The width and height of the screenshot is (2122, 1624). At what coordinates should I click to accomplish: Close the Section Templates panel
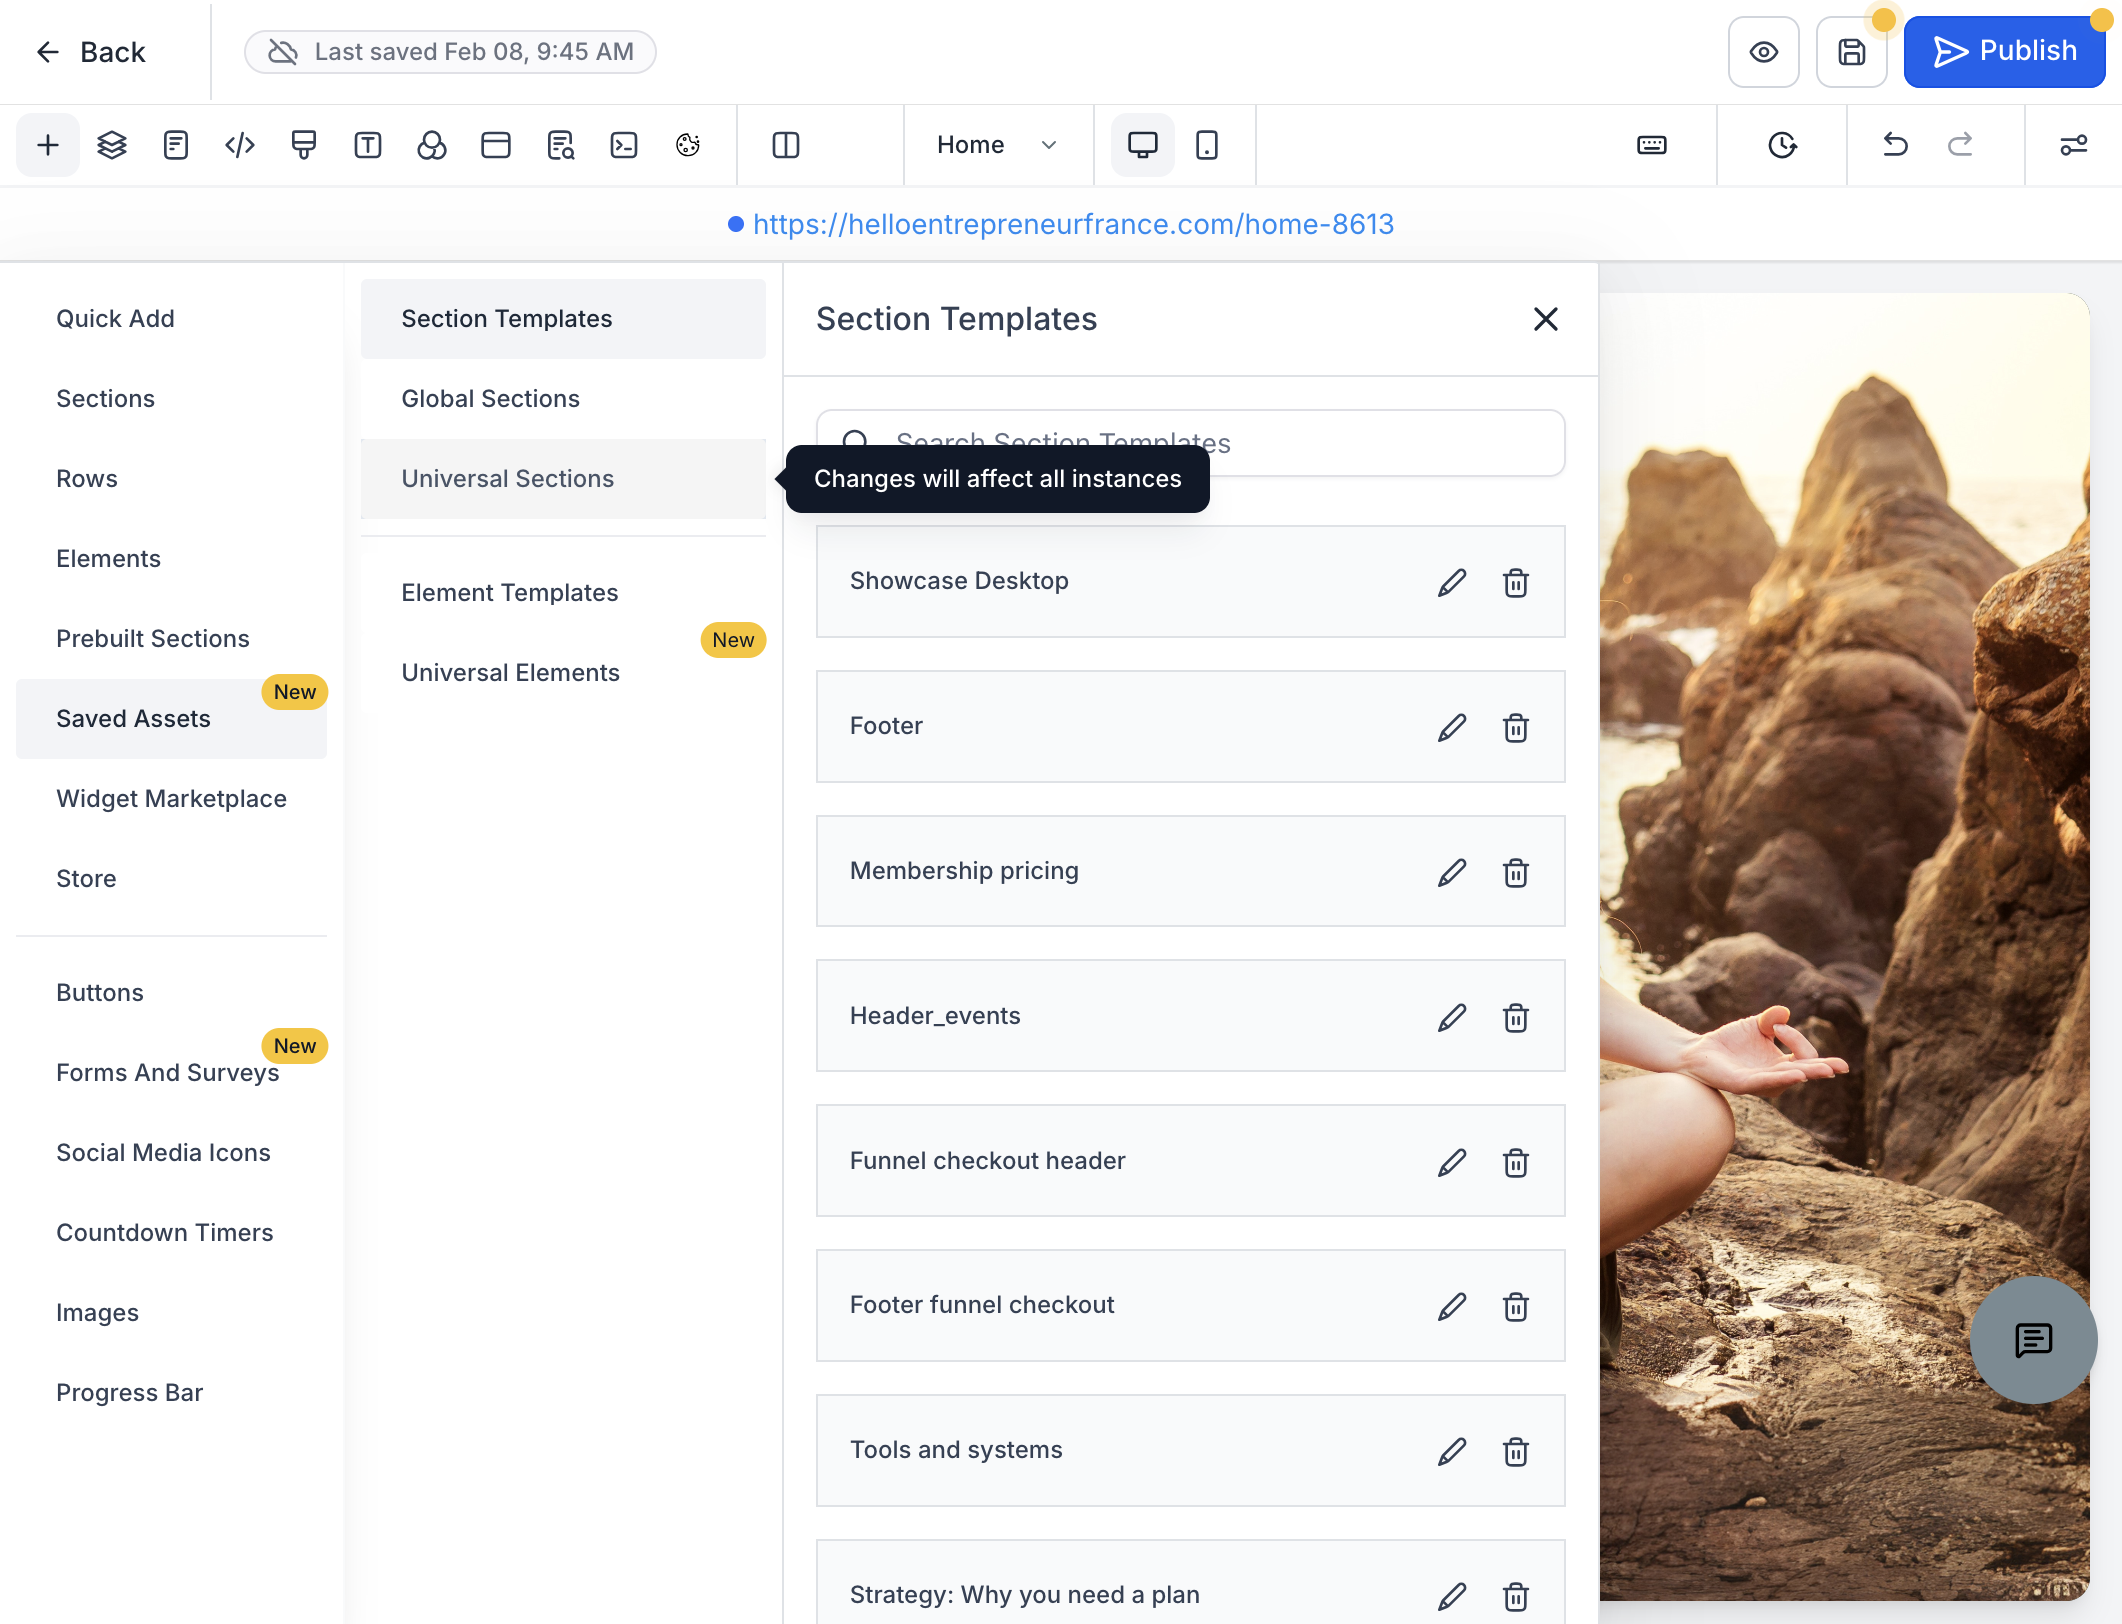tap(1546, 319)
